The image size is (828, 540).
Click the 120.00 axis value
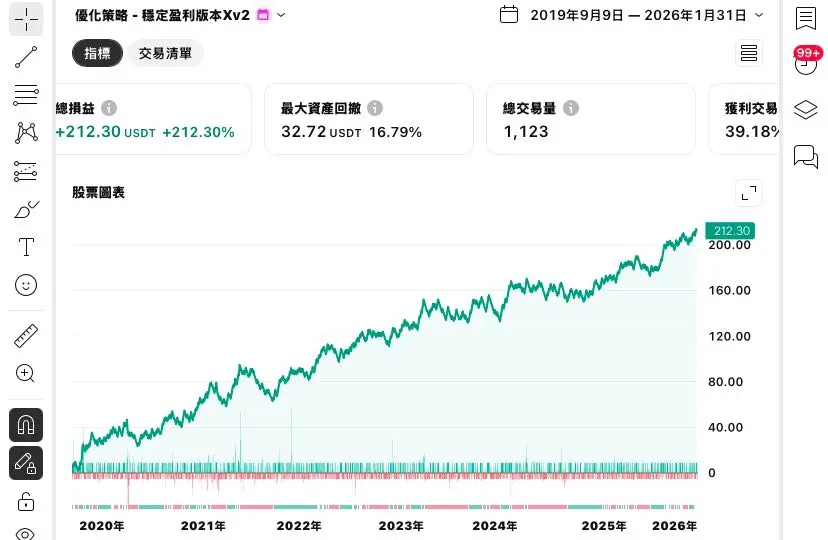point(729,336)
